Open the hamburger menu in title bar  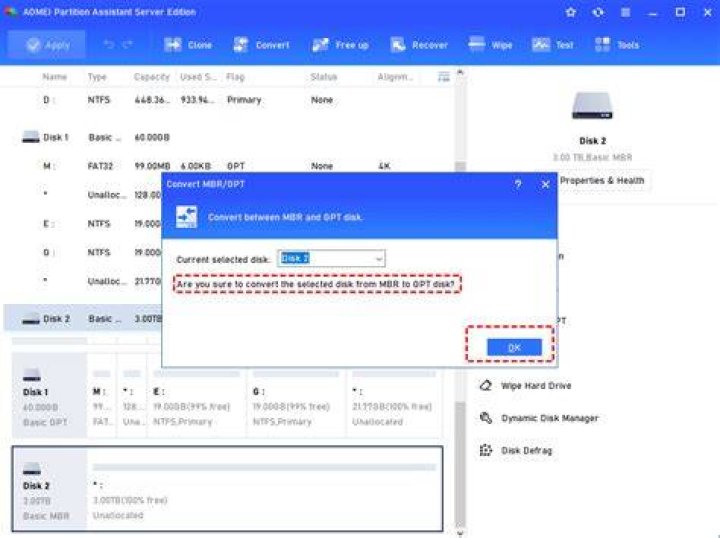625,12
